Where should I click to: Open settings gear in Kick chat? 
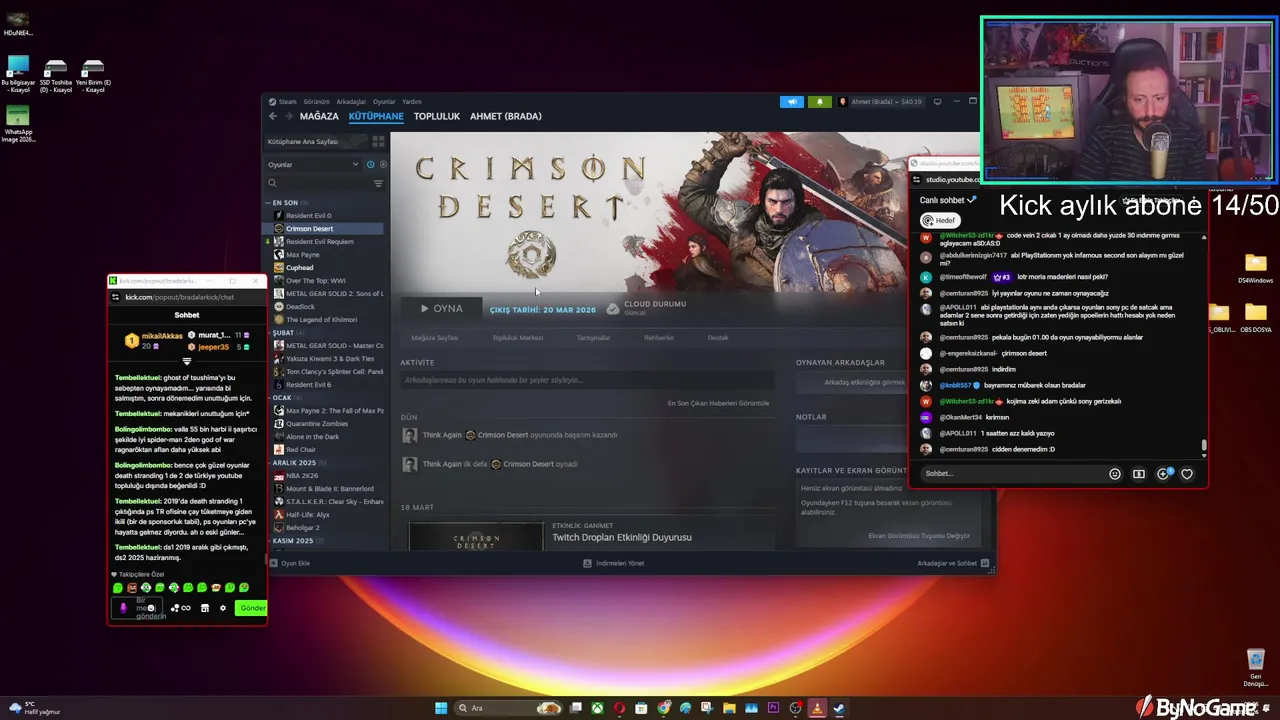click(x=223, y=608)
